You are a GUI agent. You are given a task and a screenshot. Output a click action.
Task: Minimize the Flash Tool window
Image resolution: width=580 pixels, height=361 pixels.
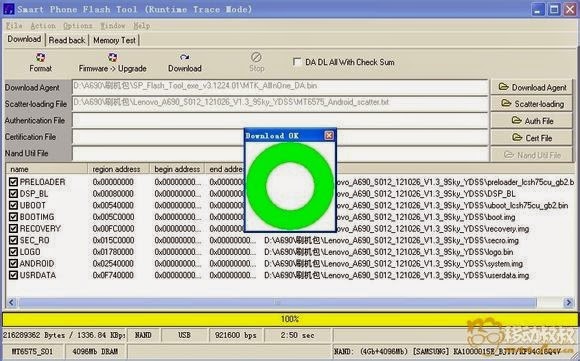538,9
